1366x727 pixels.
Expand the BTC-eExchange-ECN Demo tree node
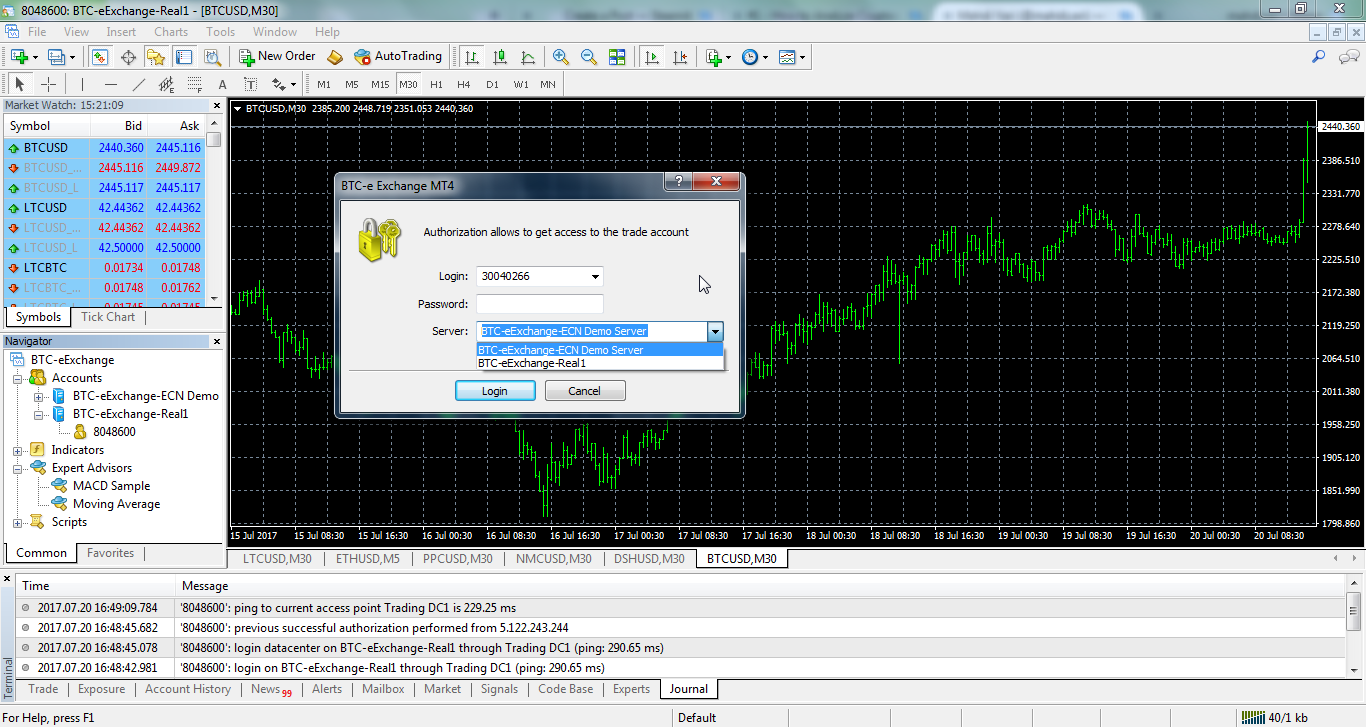[x=39, y=396]
